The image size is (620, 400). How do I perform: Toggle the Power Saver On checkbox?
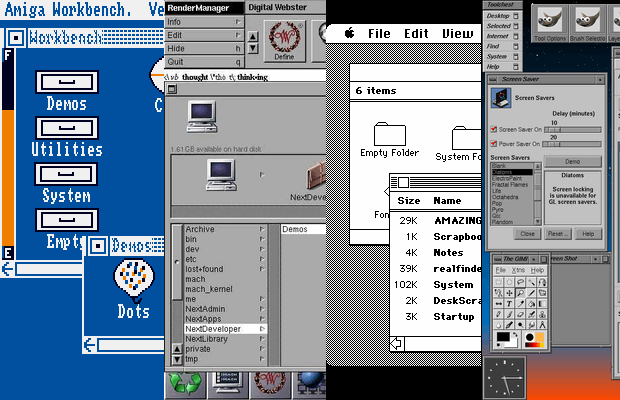[493, 143]
